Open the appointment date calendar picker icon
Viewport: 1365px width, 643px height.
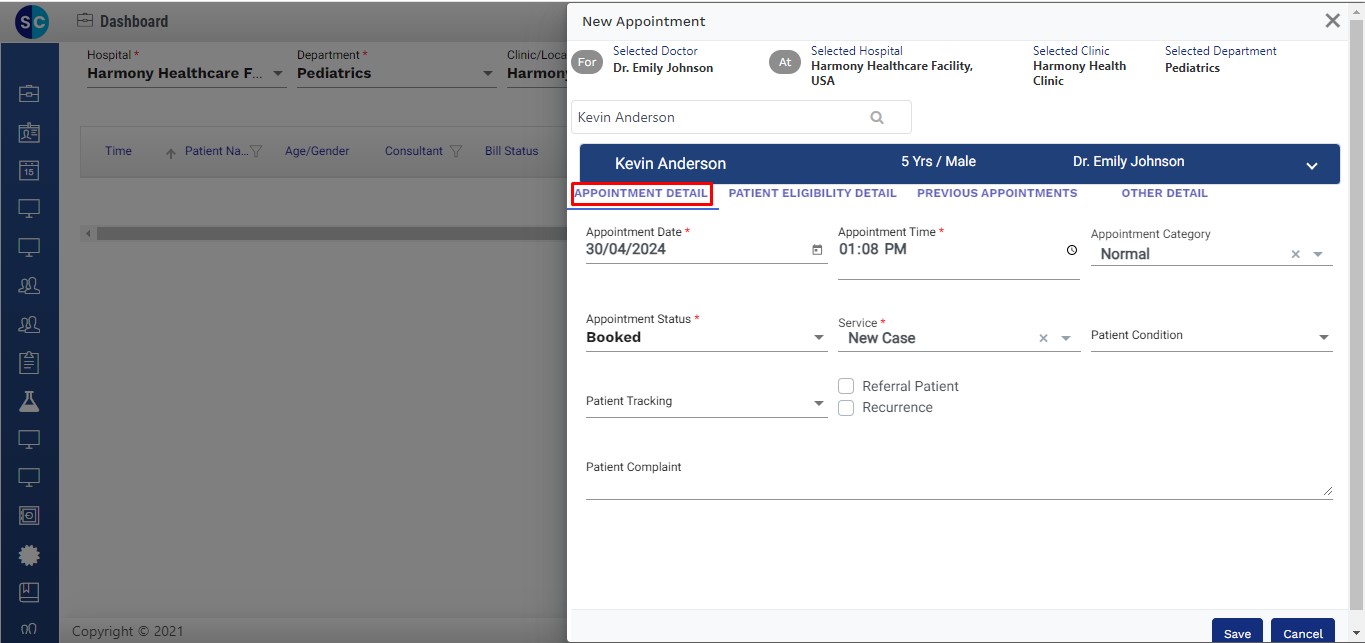tap(817, 250)
